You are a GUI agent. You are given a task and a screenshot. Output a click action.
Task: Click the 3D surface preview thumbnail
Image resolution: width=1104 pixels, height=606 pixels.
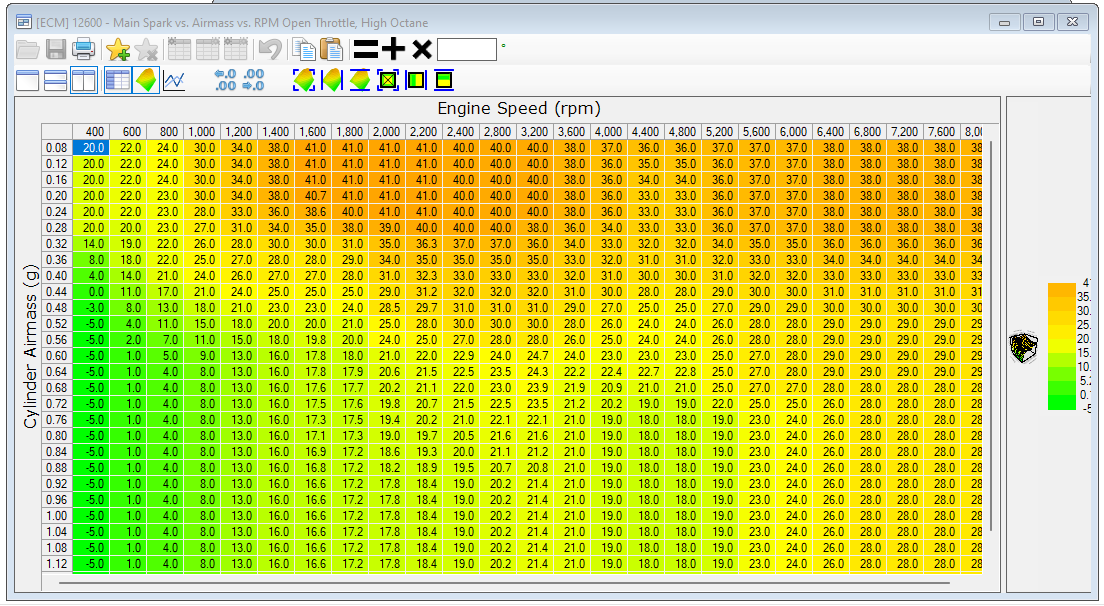[1022, 346]
